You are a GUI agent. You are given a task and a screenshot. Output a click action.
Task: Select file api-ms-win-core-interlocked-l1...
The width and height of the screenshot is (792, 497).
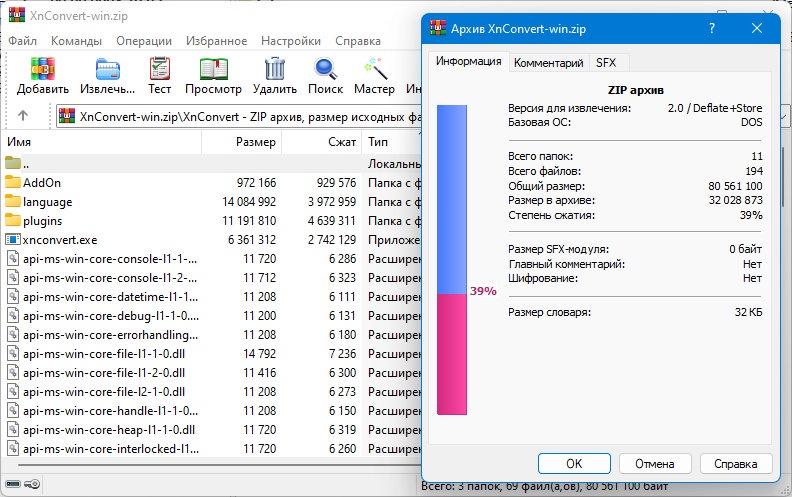(x=111, y=449)
